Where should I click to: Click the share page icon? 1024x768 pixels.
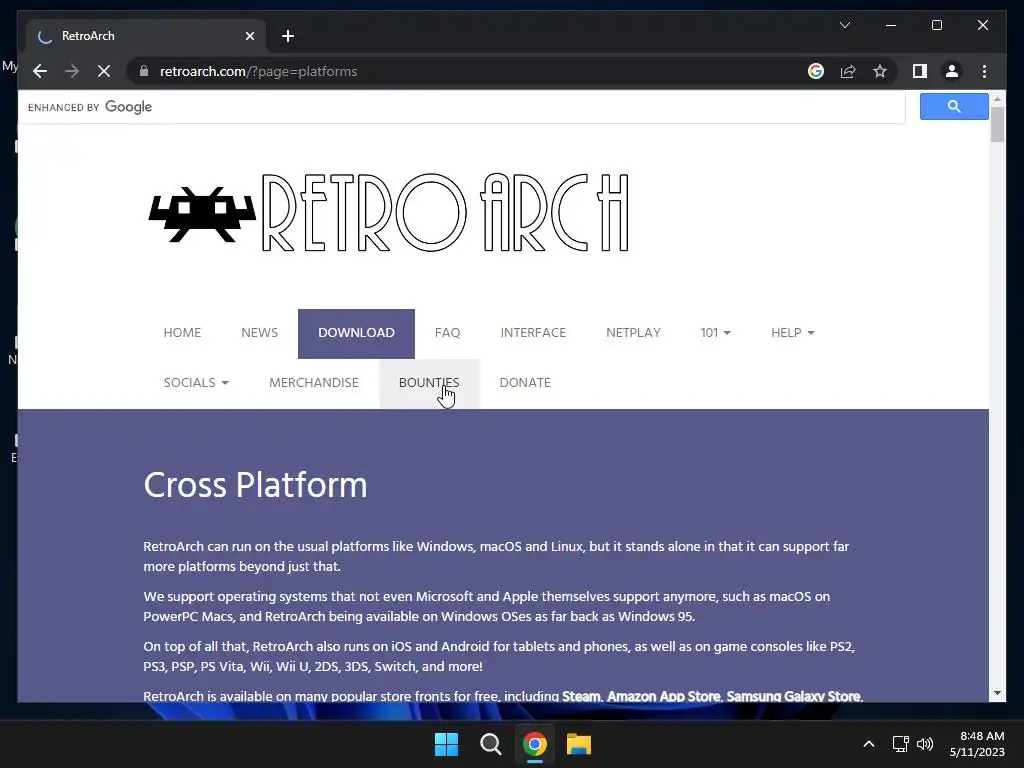848,71
